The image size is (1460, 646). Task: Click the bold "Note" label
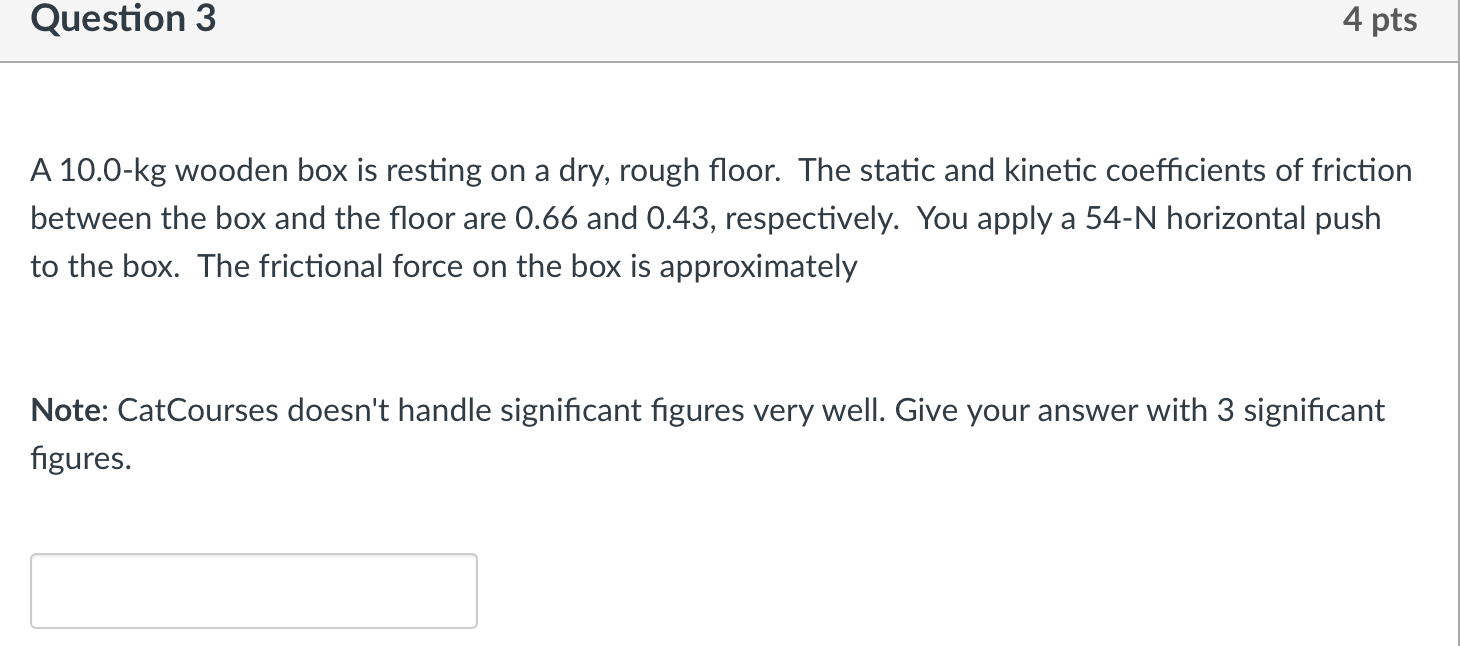coord(70,410)
